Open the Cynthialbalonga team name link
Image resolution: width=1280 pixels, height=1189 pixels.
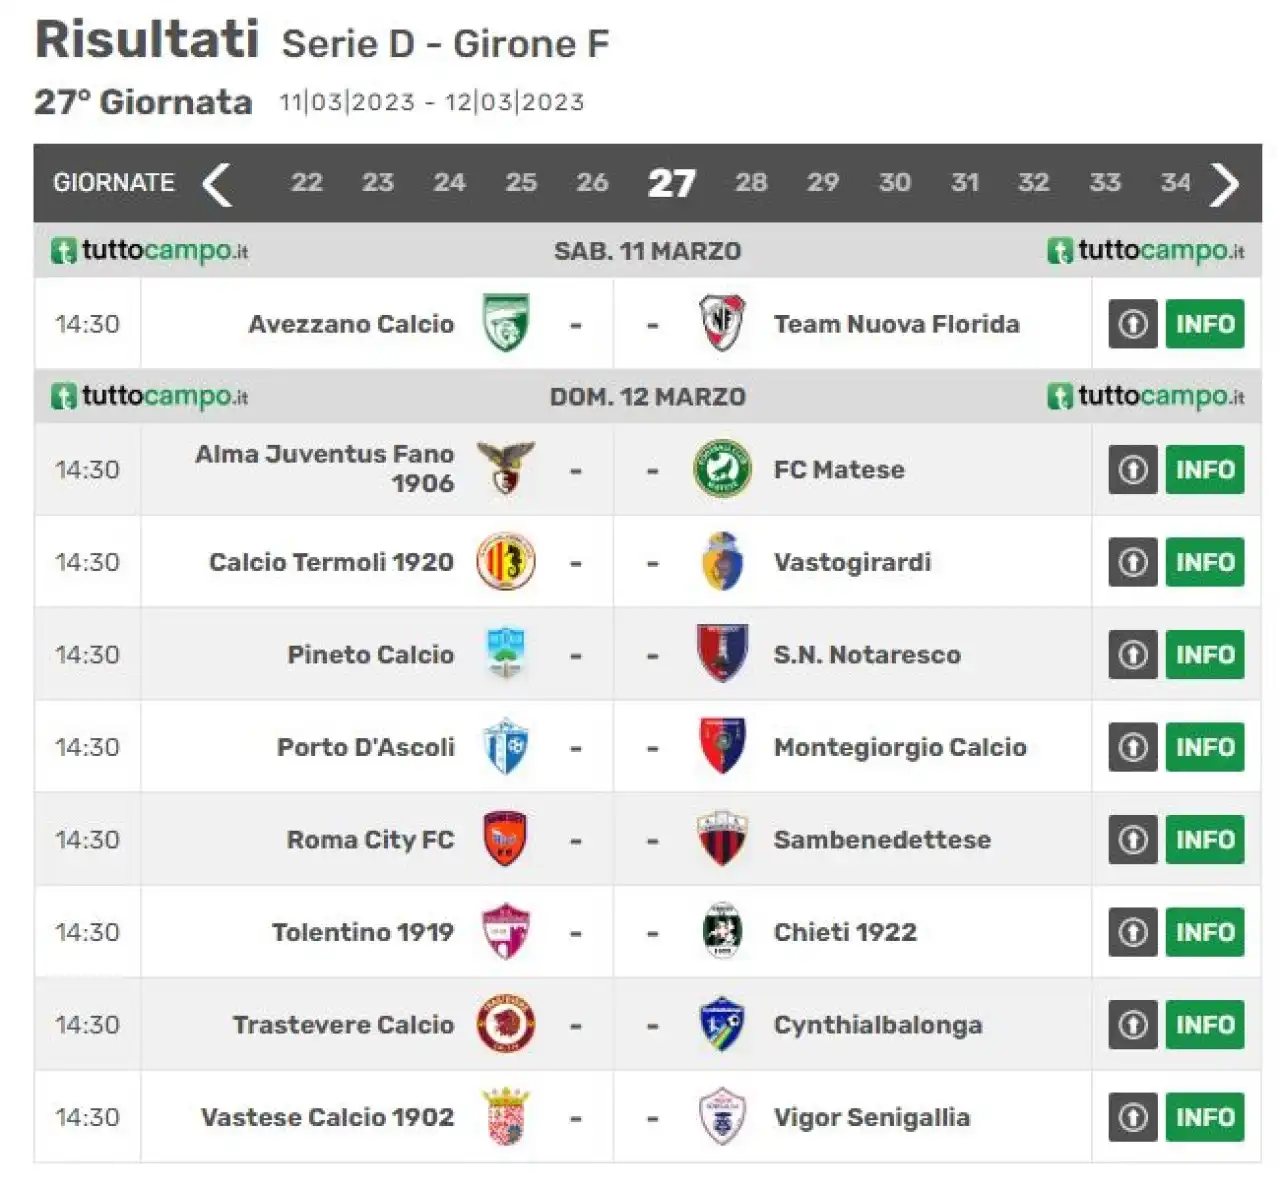pyautogui.click(x=878, y=1025)
